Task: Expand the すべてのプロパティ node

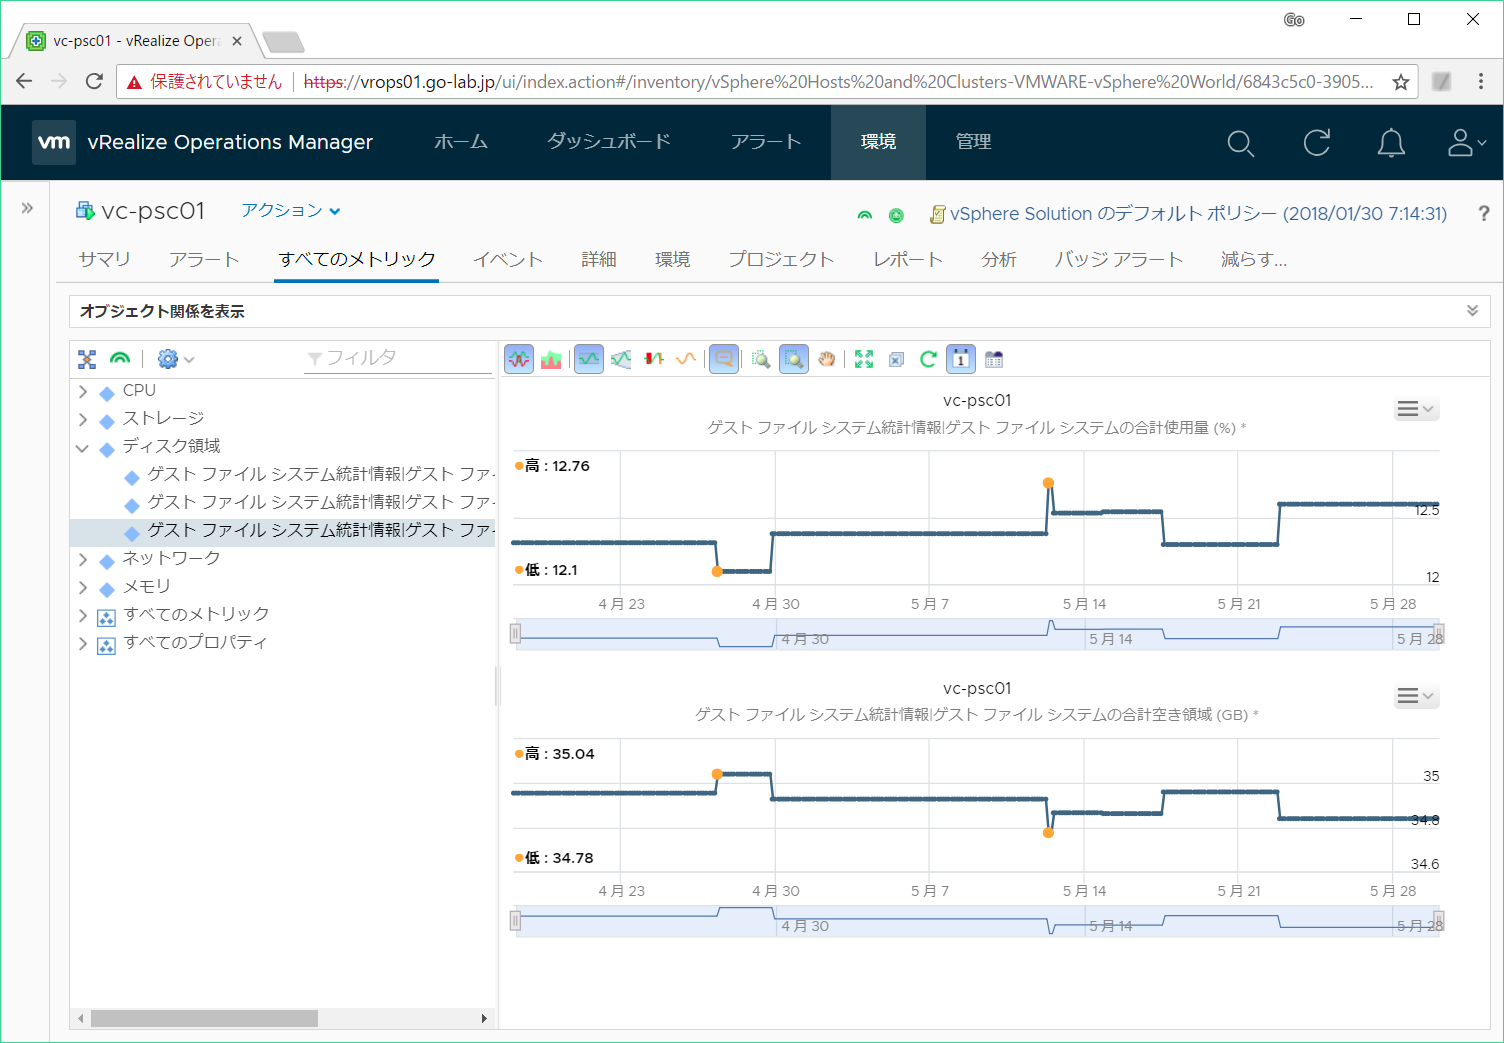Action: (x=83, y=643)
